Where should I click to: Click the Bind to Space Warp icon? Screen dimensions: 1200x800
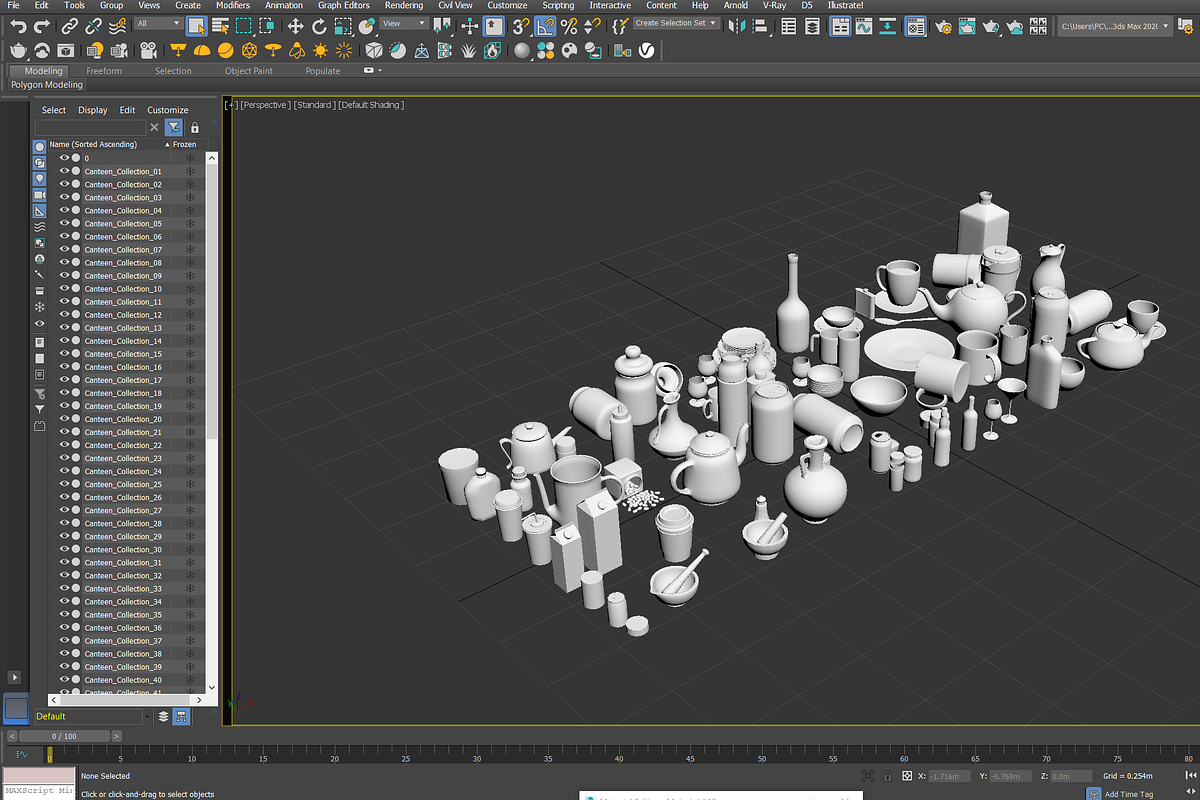tap(117, 27)
